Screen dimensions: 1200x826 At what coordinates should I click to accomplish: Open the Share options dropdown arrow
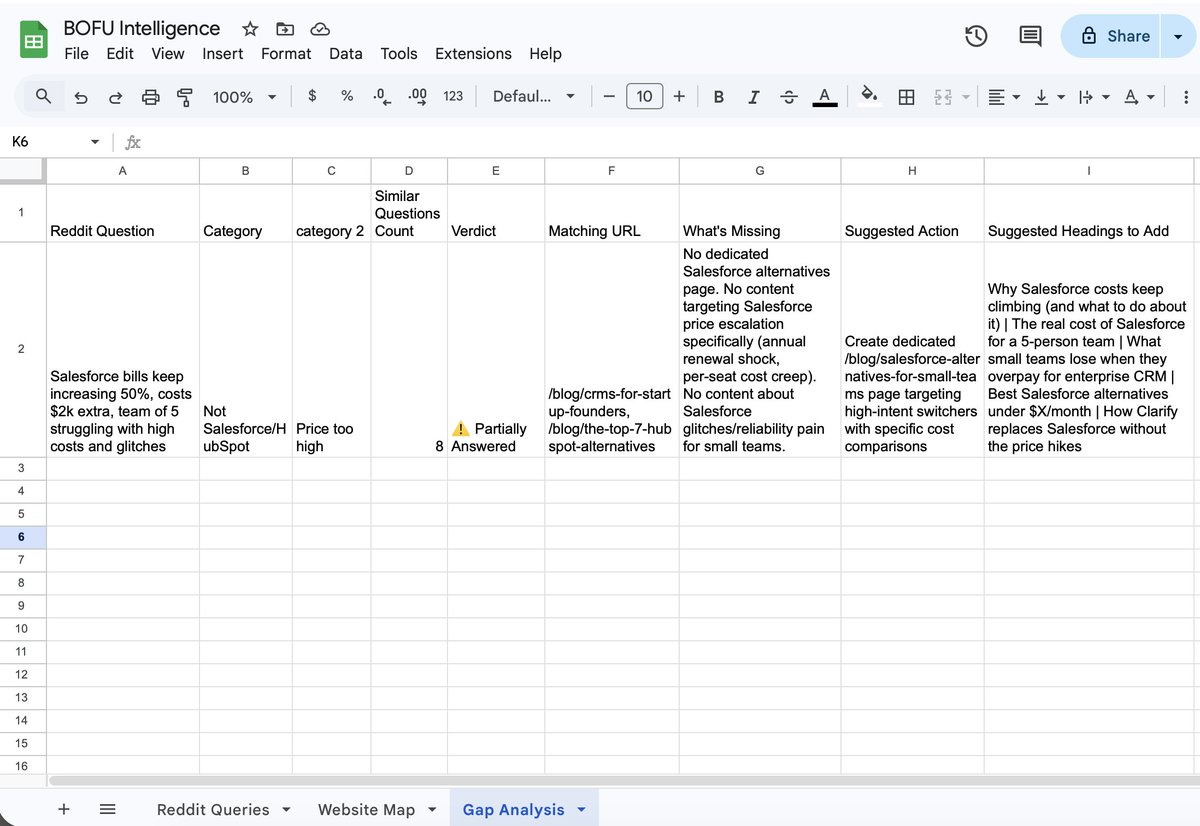pyautogui.click(x=1177, y=36)
